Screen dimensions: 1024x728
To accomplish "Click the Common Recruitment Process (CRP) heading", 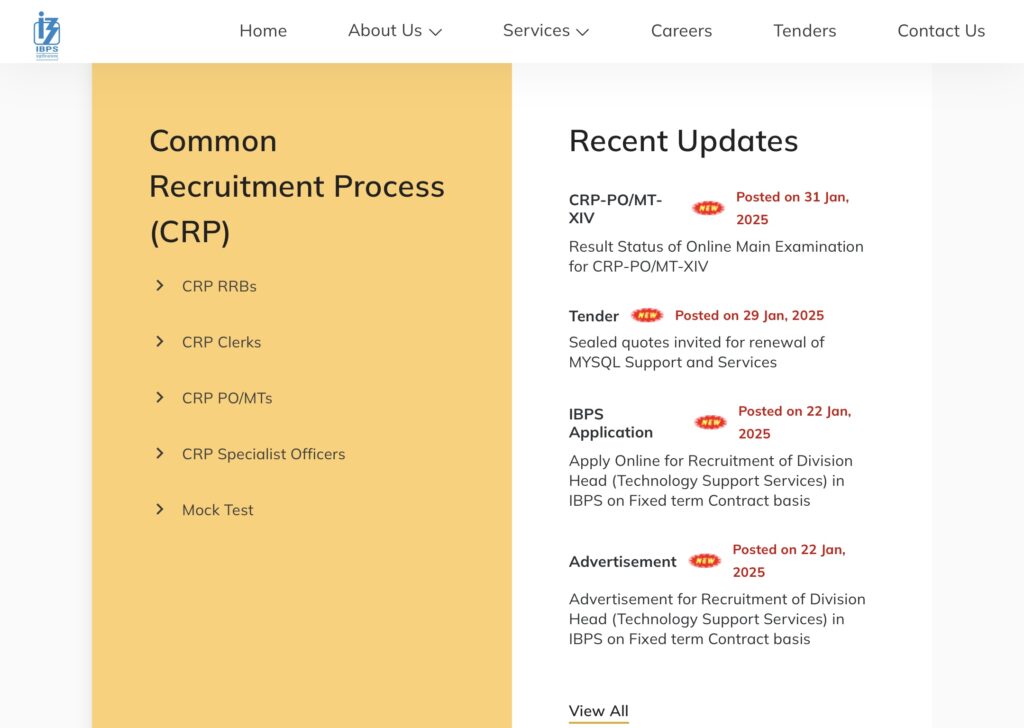I will 296,186.
